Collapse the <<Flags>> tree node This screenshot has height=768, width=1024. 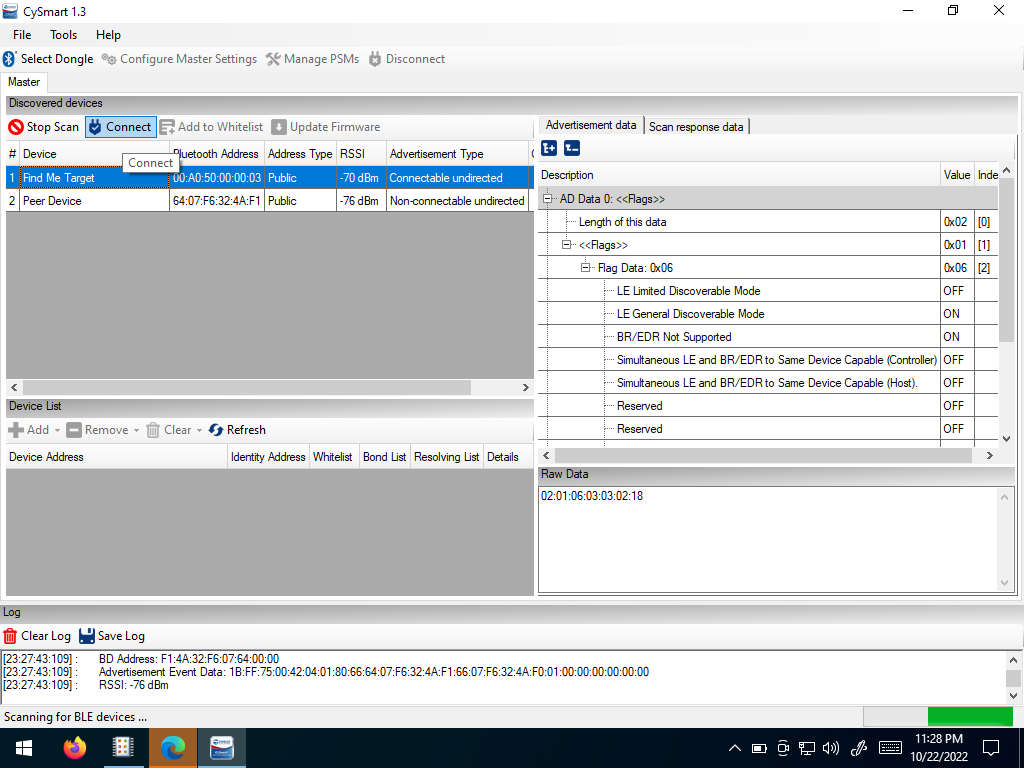coord(566,245)
